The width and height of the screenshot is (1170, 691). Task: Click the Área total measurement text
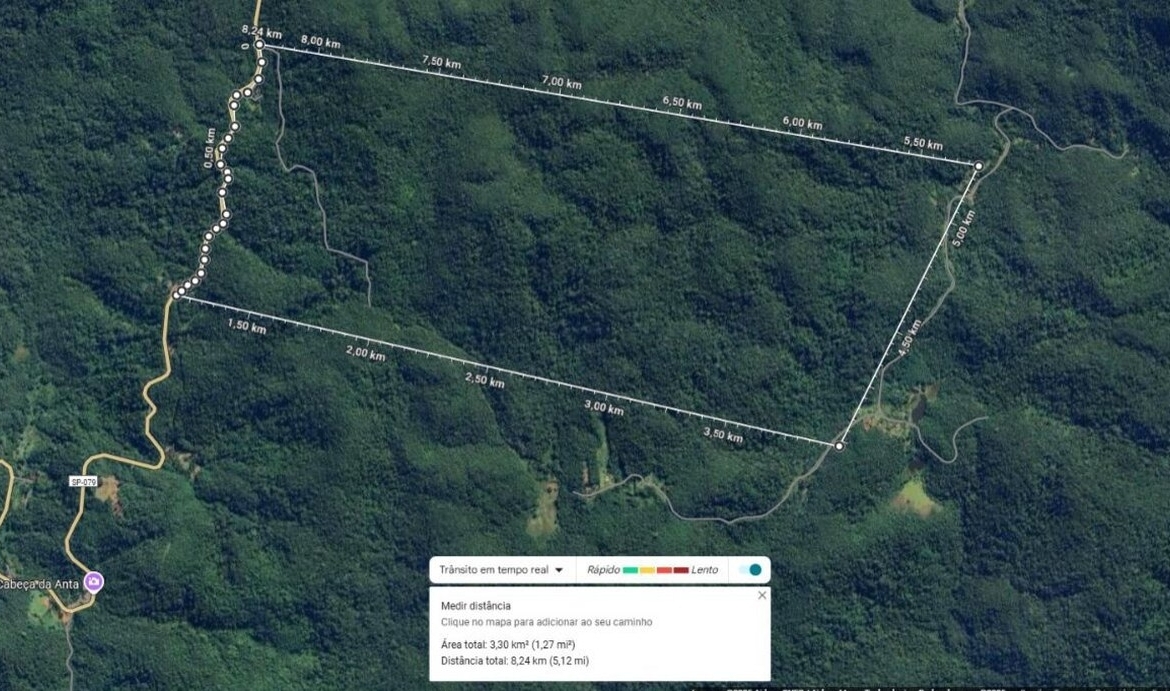508,645
